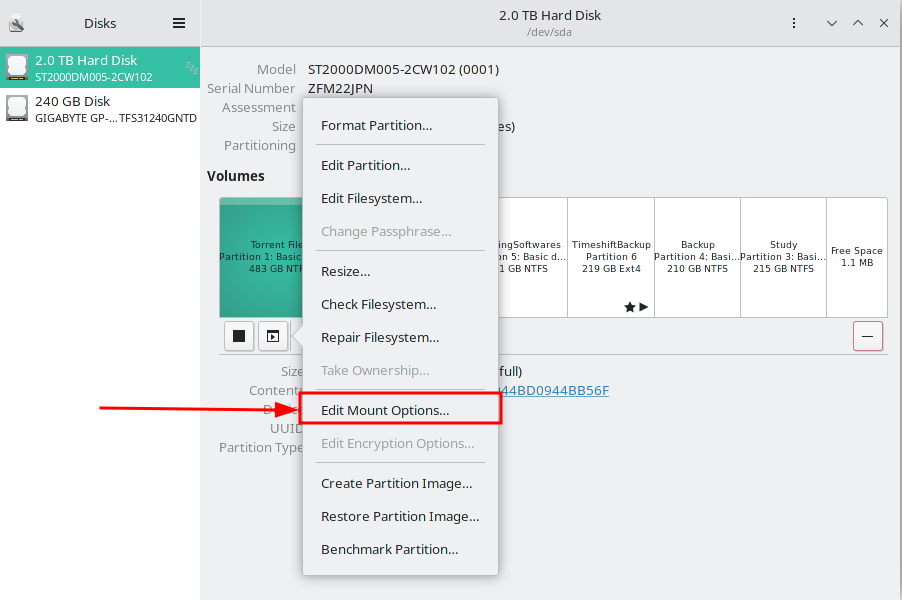Click the Free Space 1.1 MB block

tap(856, 257)
